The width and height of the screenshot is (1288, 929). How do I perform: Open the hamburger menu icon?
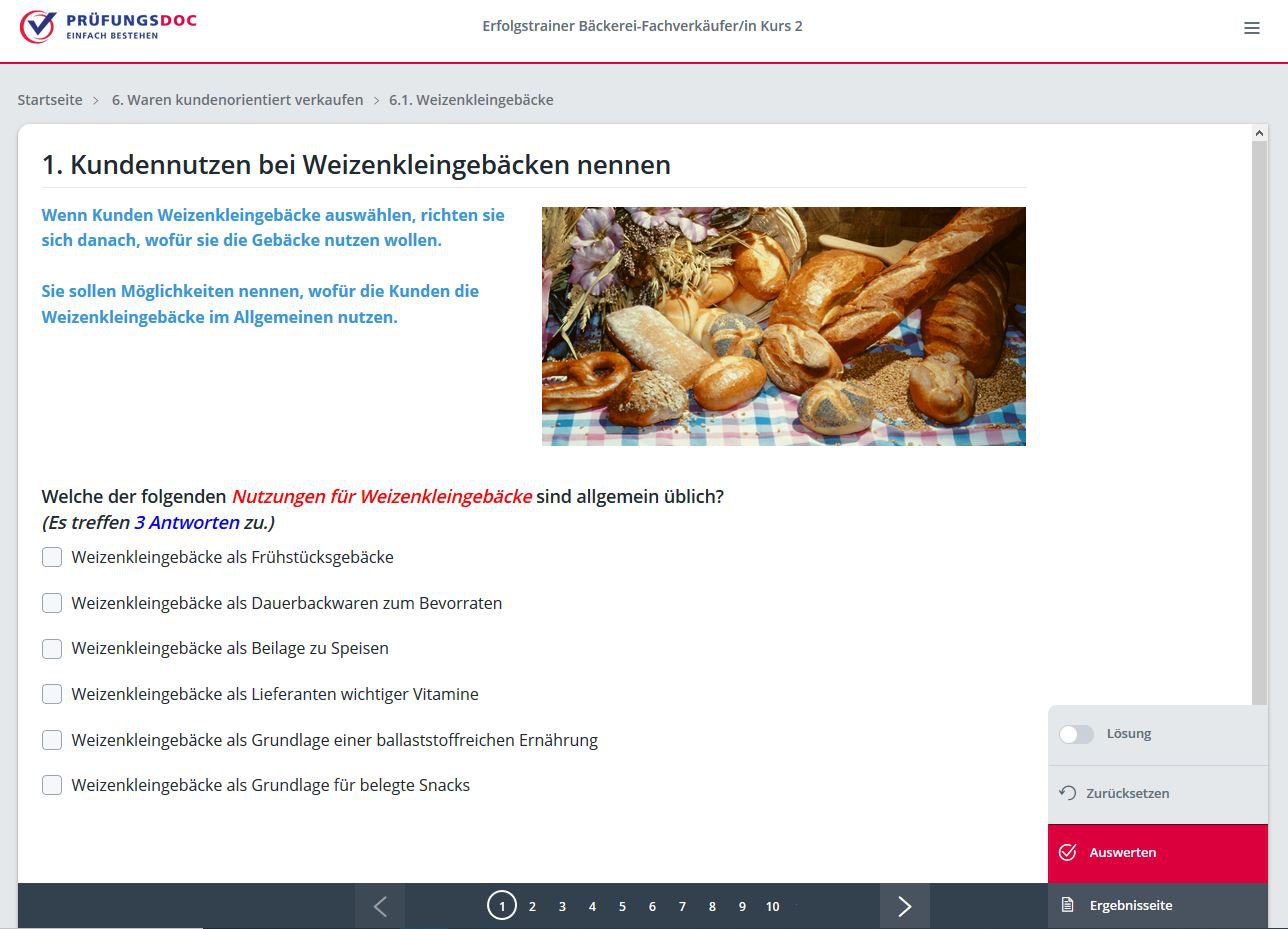[x=1251, y=28]
